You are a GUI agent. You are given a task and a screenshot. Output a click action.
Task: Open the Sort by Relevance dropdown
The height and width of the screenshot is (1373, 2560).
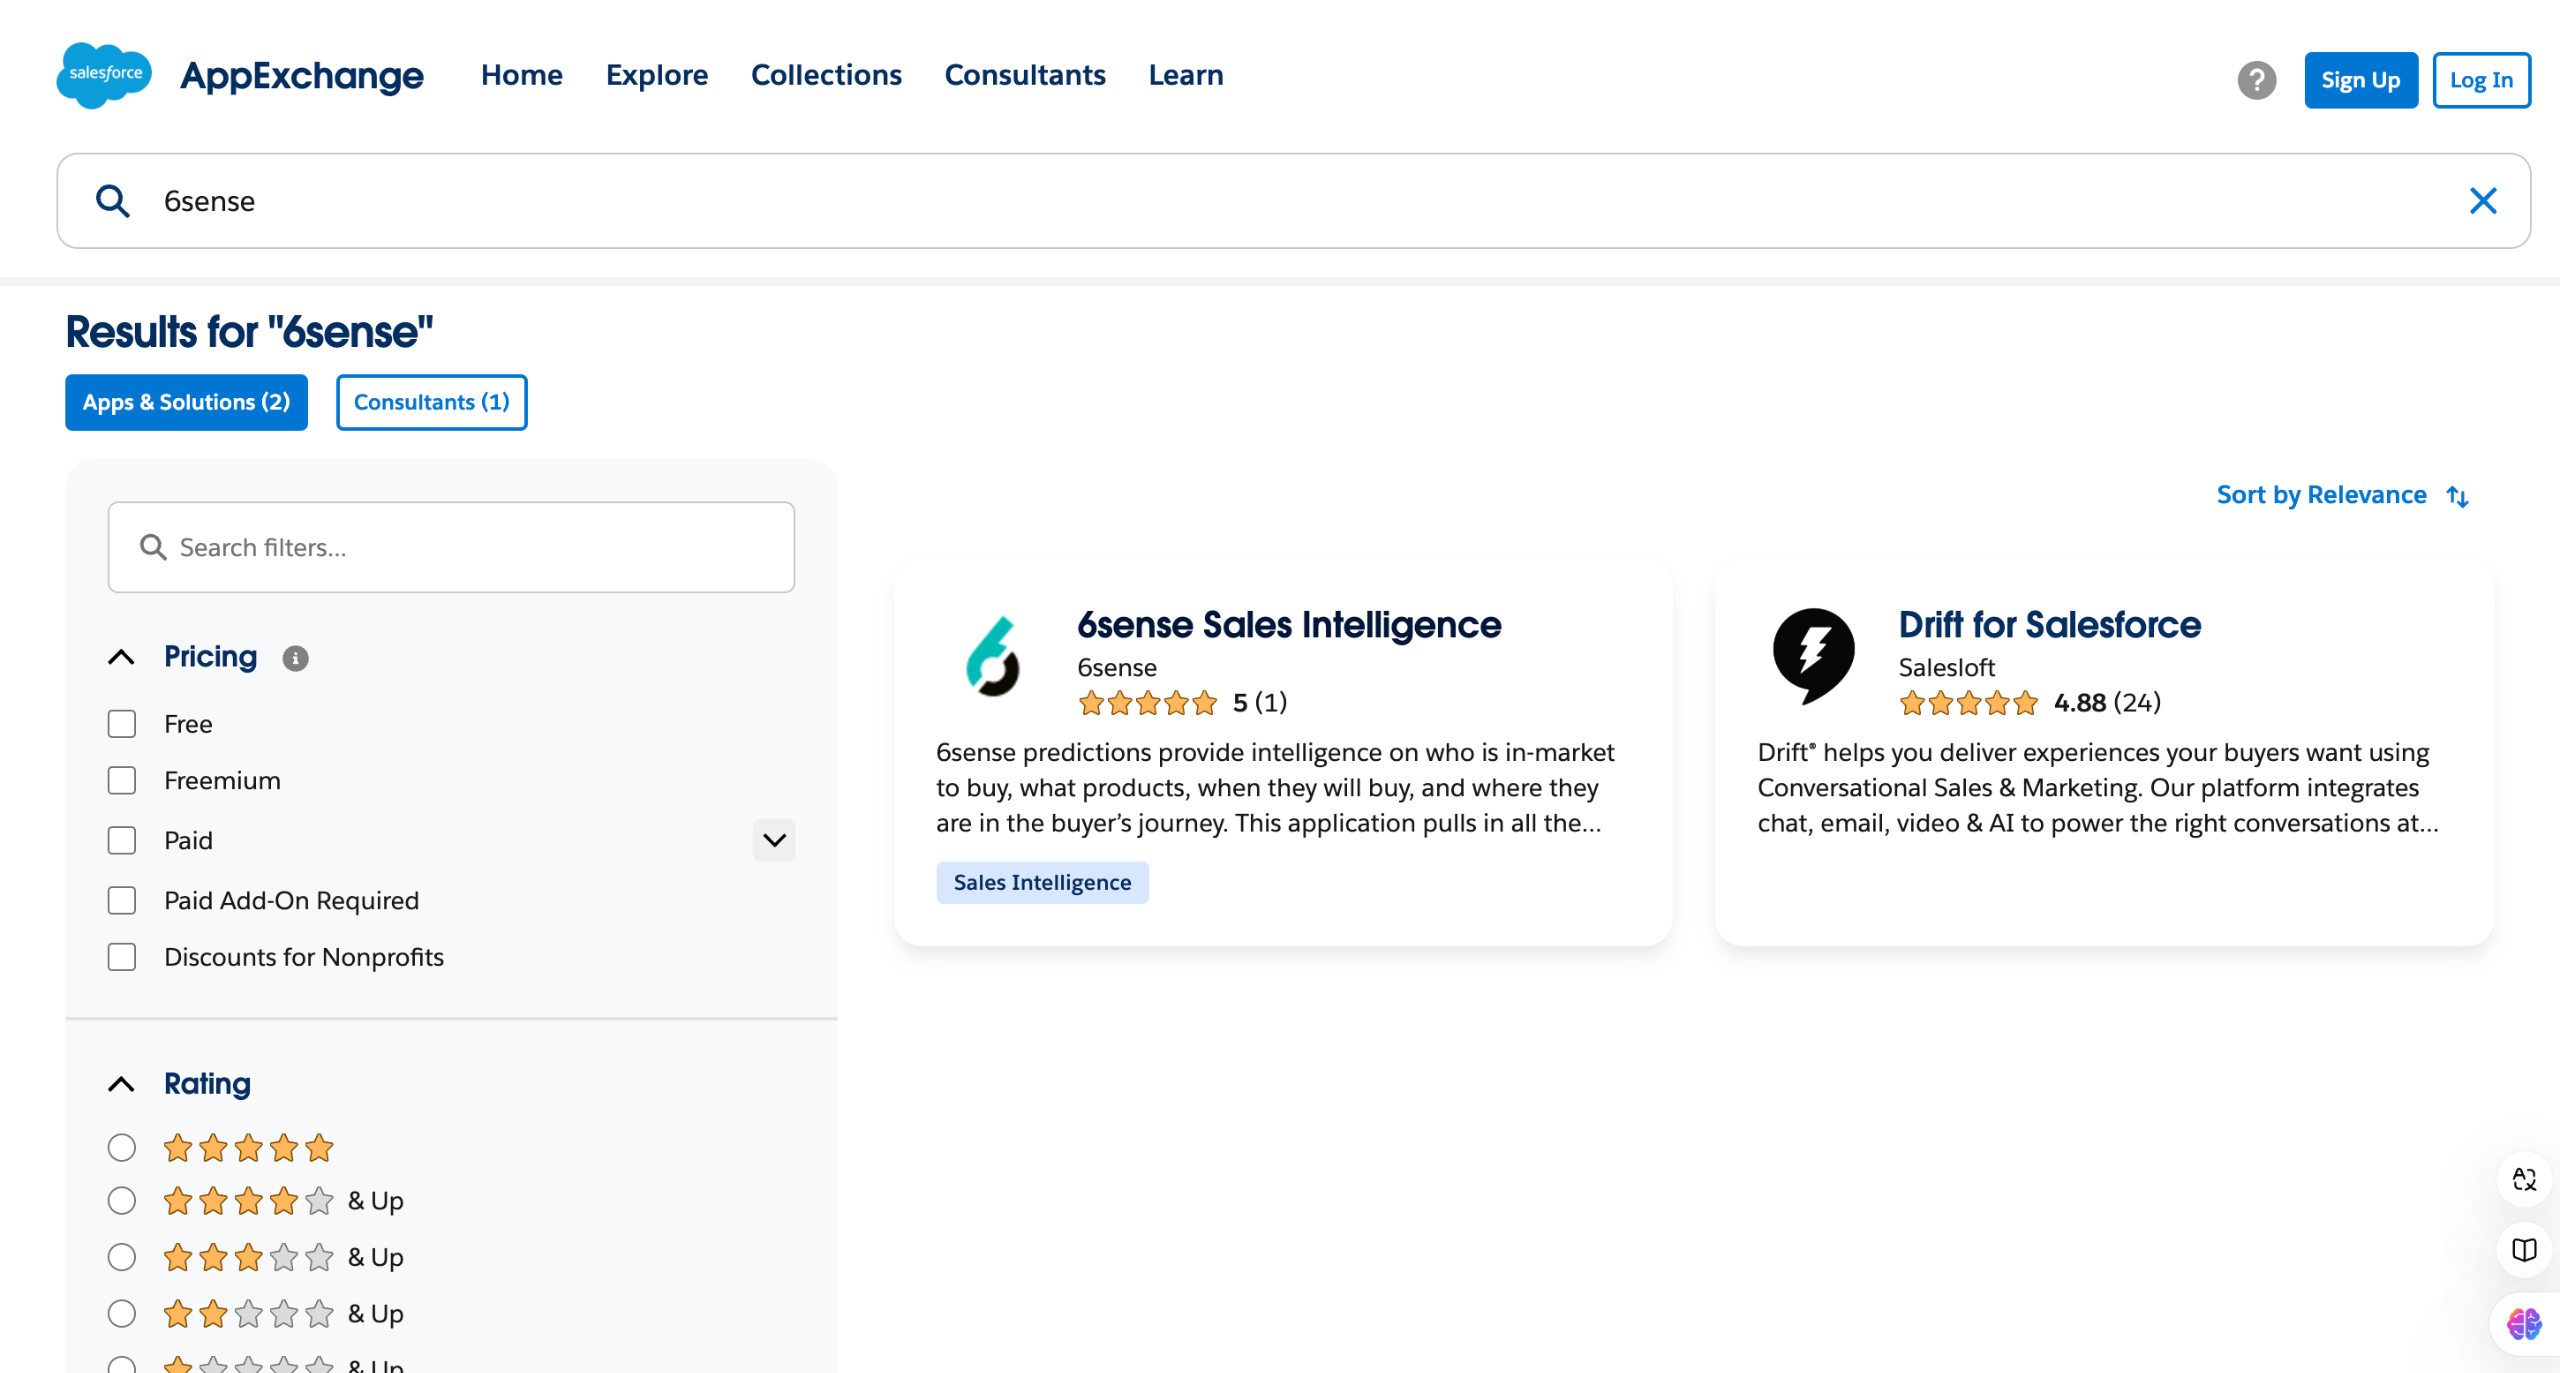(2342, 495)
